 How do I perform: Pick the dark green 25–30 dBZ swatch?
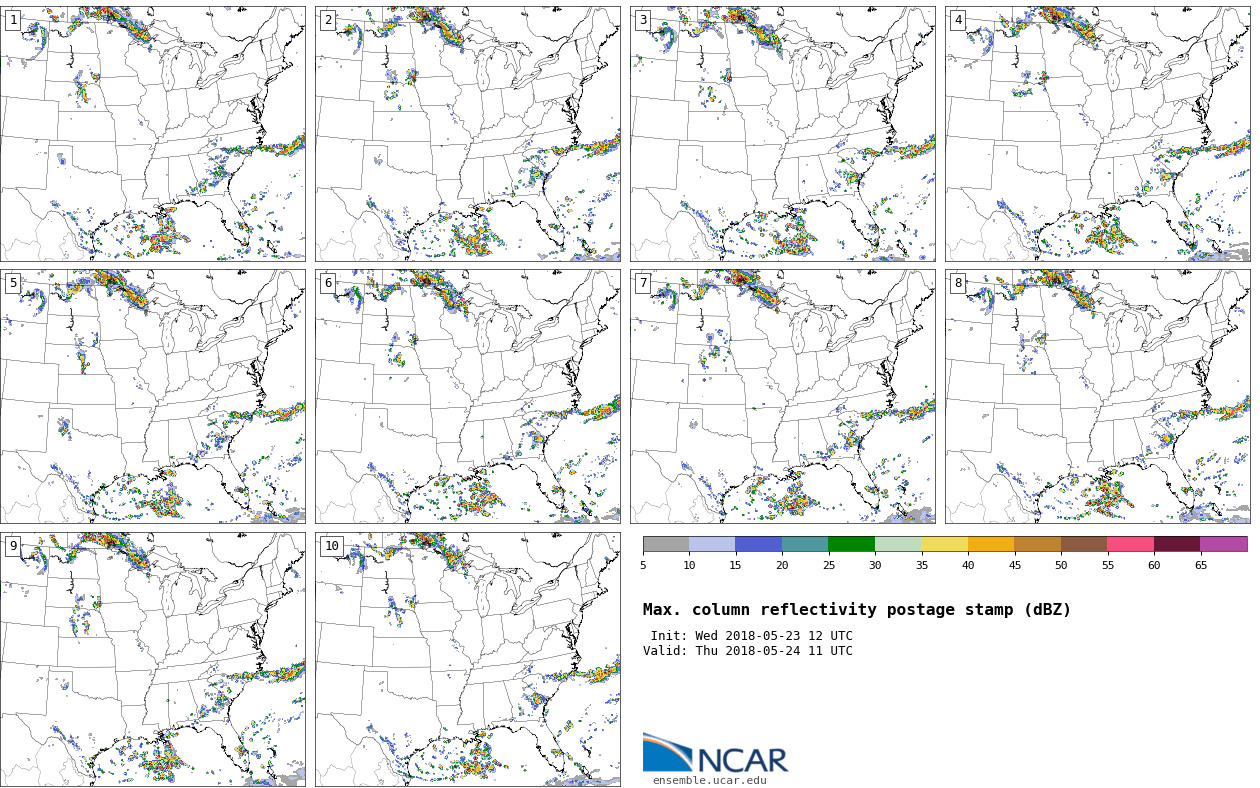pos(851,544)
